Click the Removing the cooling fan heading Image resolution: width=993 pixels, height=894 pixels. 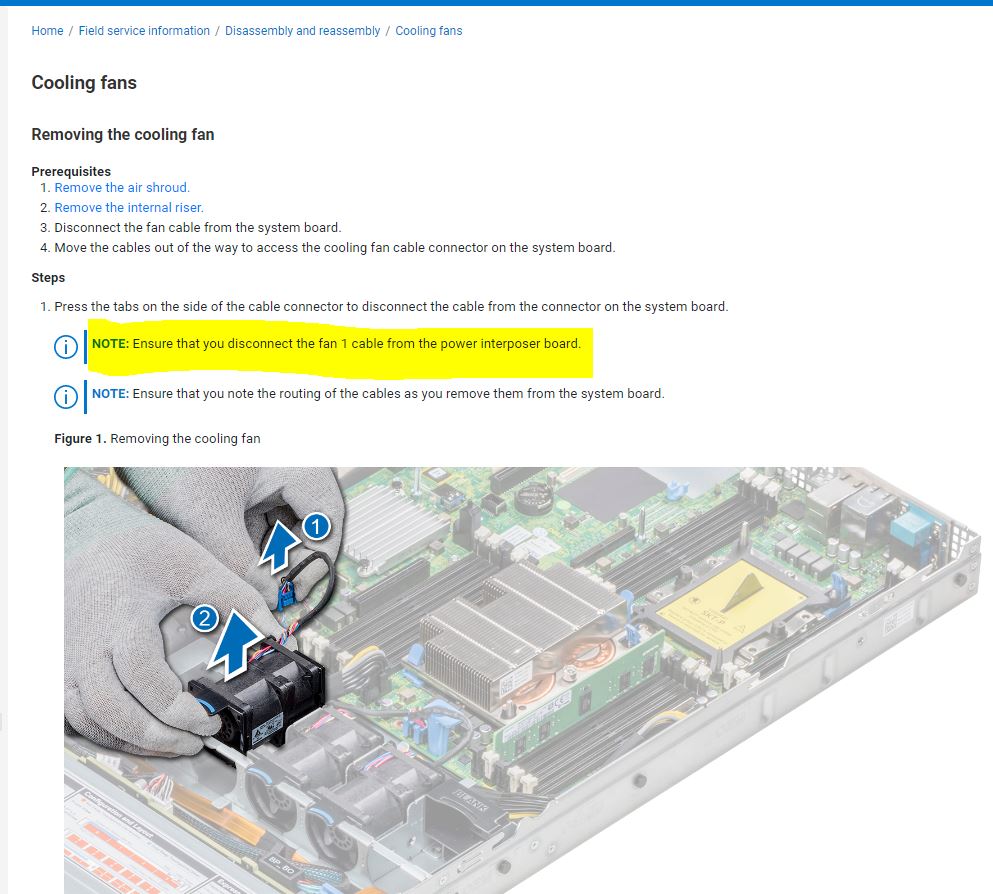click(x=122, y=134)
